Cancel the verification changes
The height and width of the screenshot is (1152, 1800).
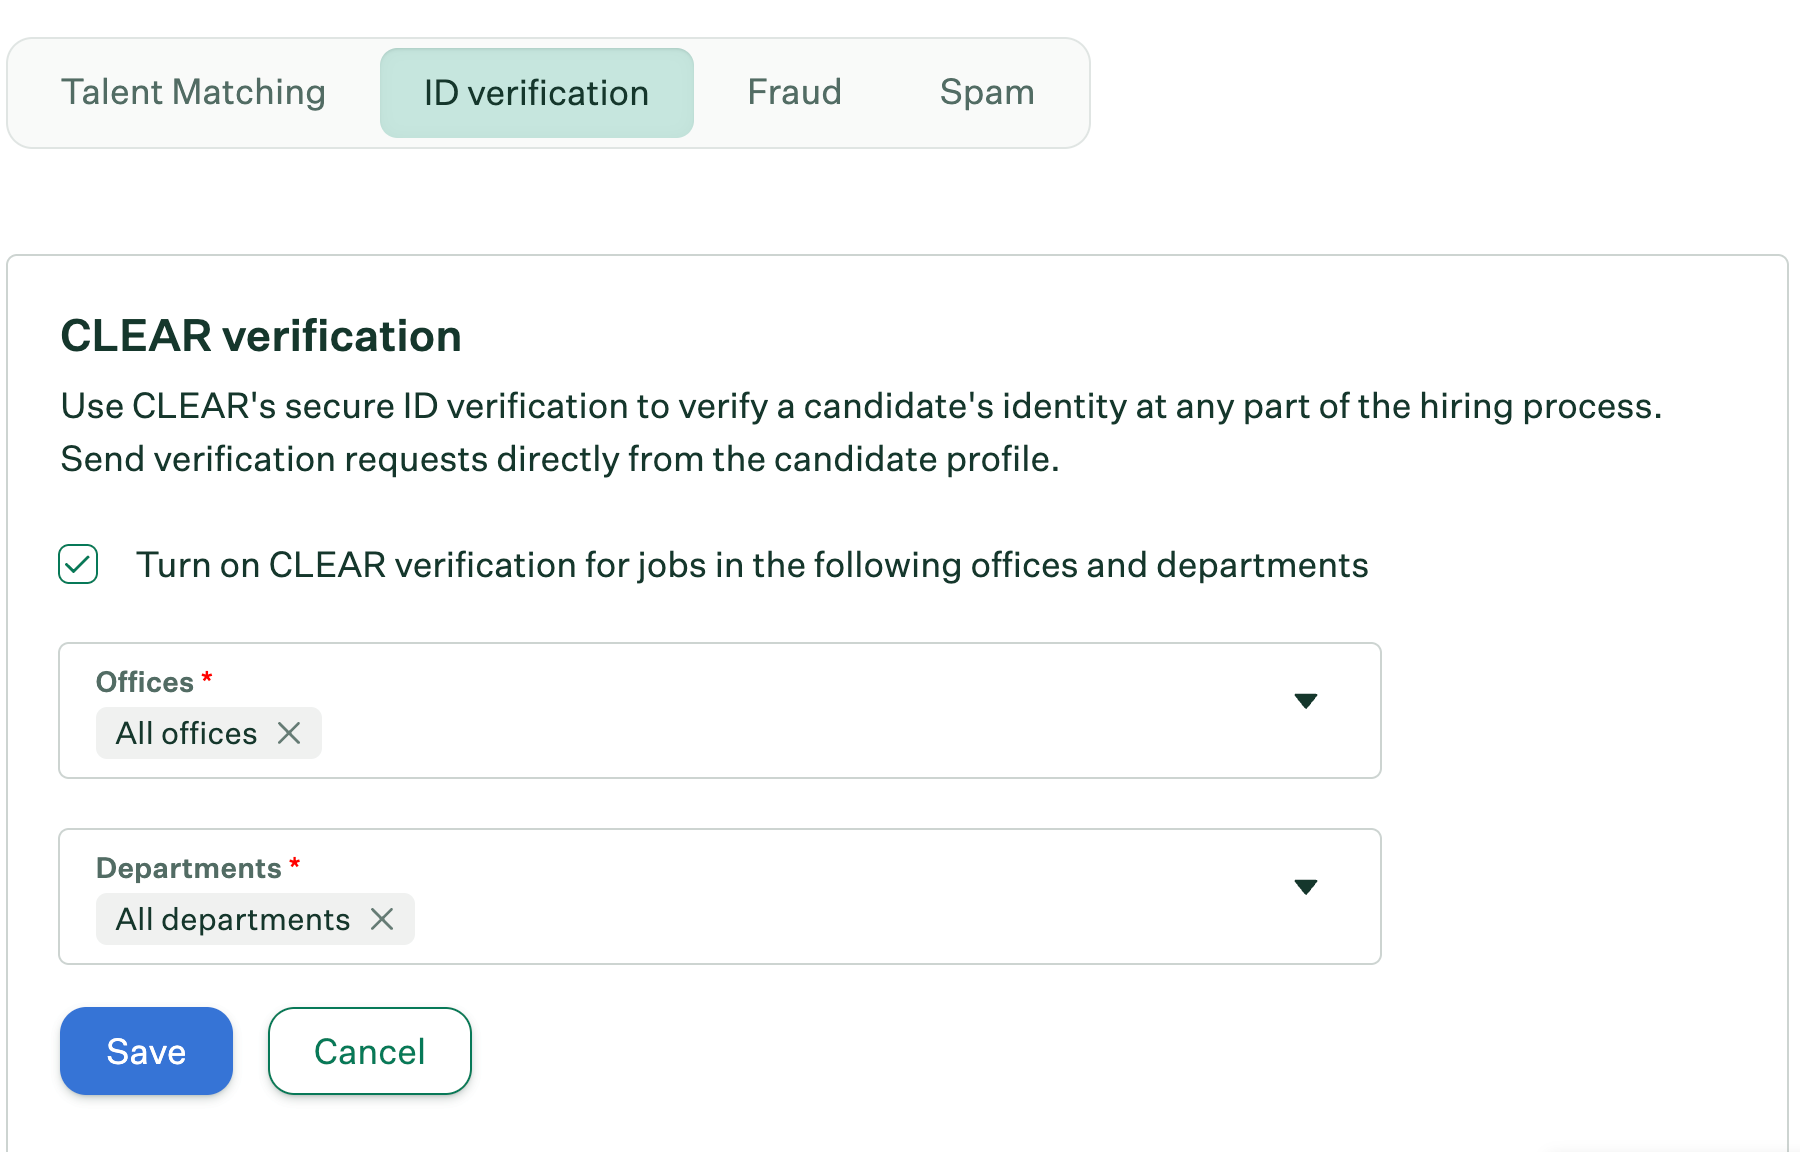[x=369, y=1051]
